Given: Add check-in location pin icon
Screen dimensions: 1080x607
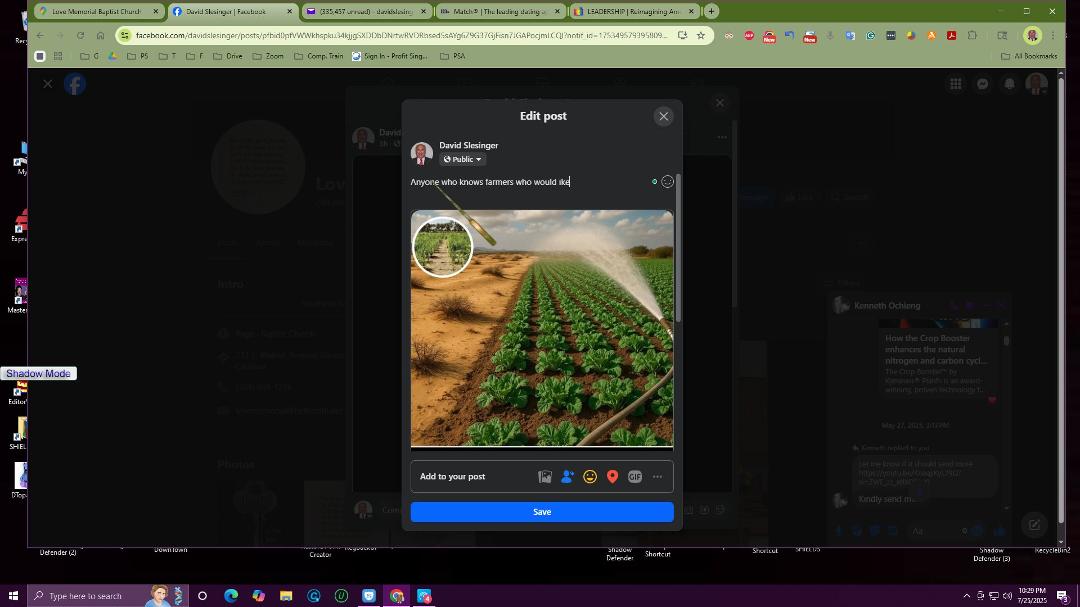Looking at the screenshot, I should [x=612, y=477].
